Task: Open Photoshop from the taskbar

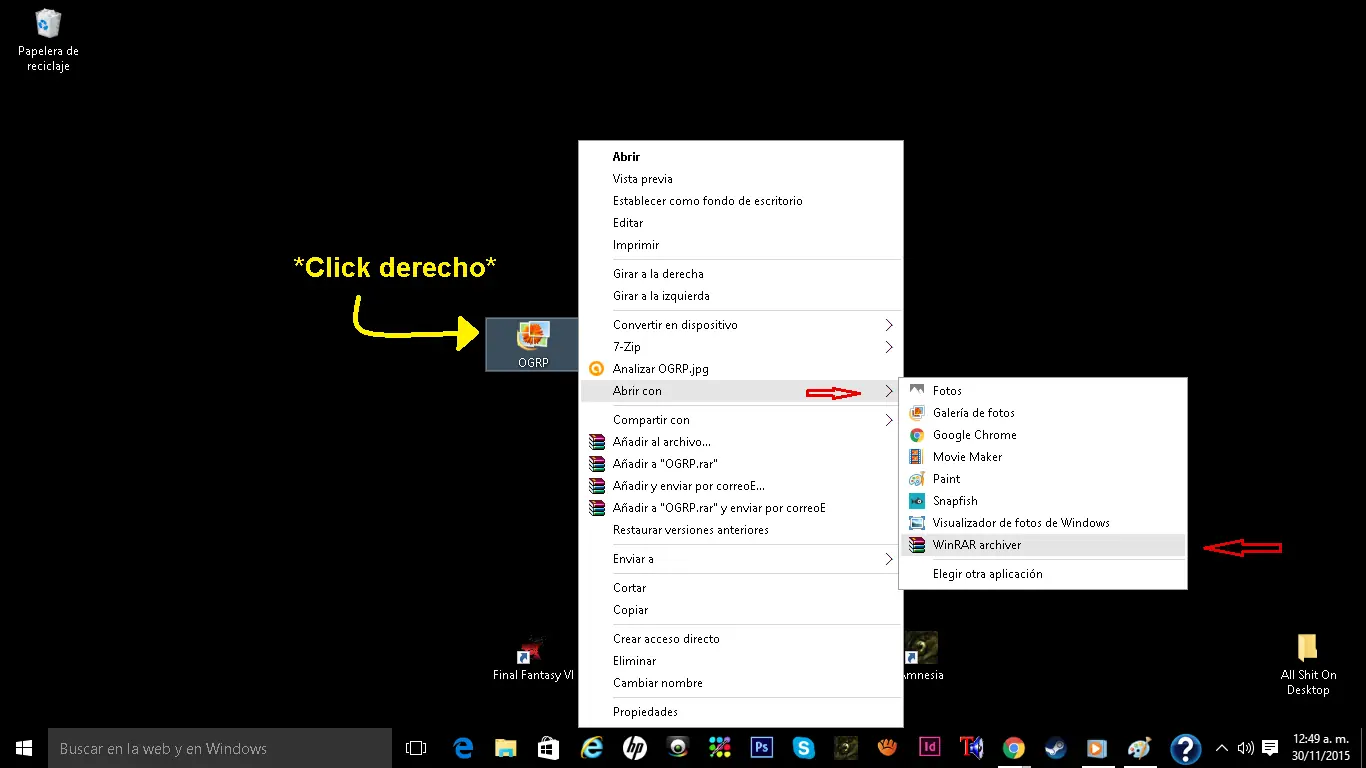Action: click(x=762, y=748)
